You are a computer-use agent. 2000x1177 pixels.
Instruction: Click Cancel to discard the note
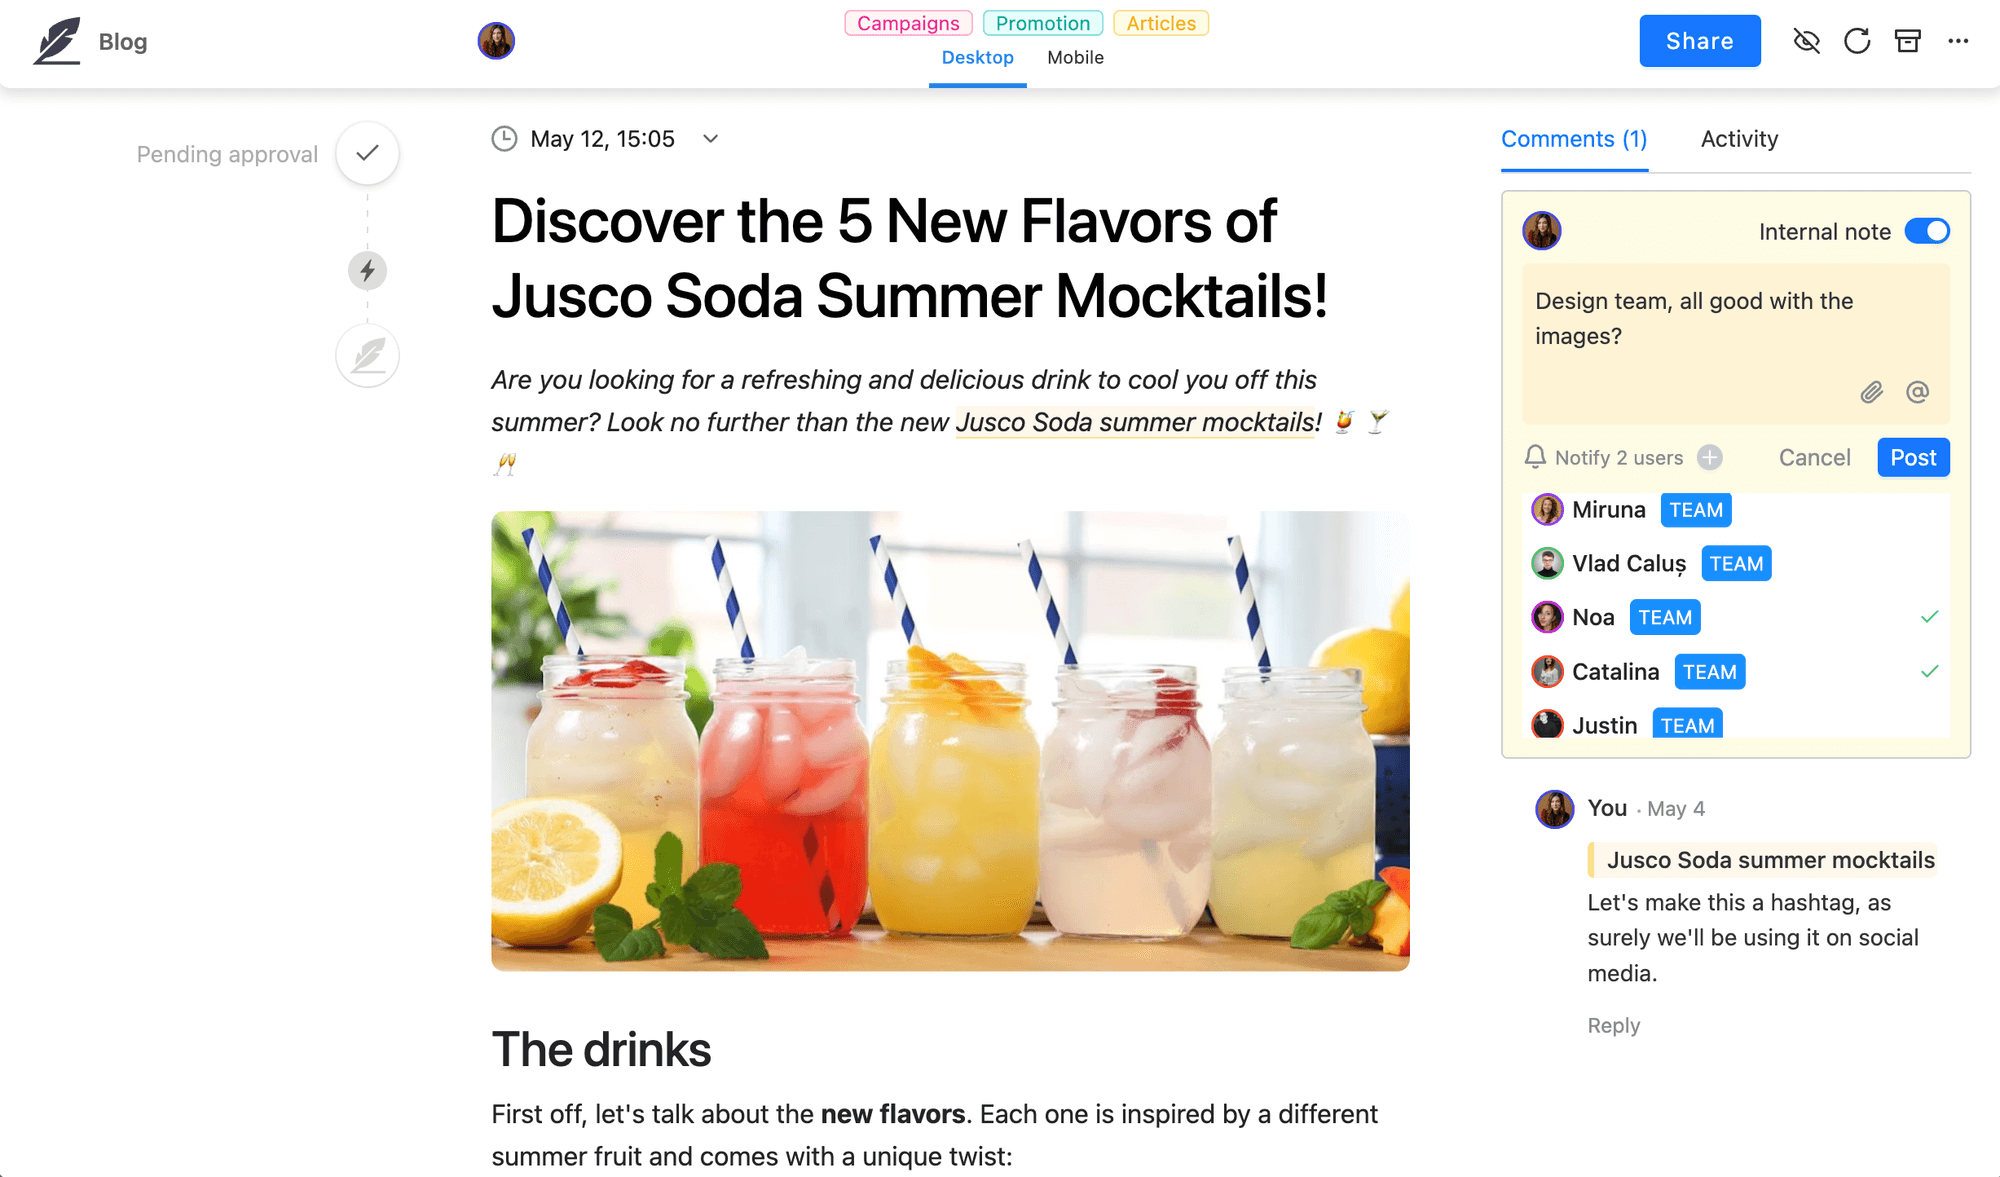(x=1817, y=457)
